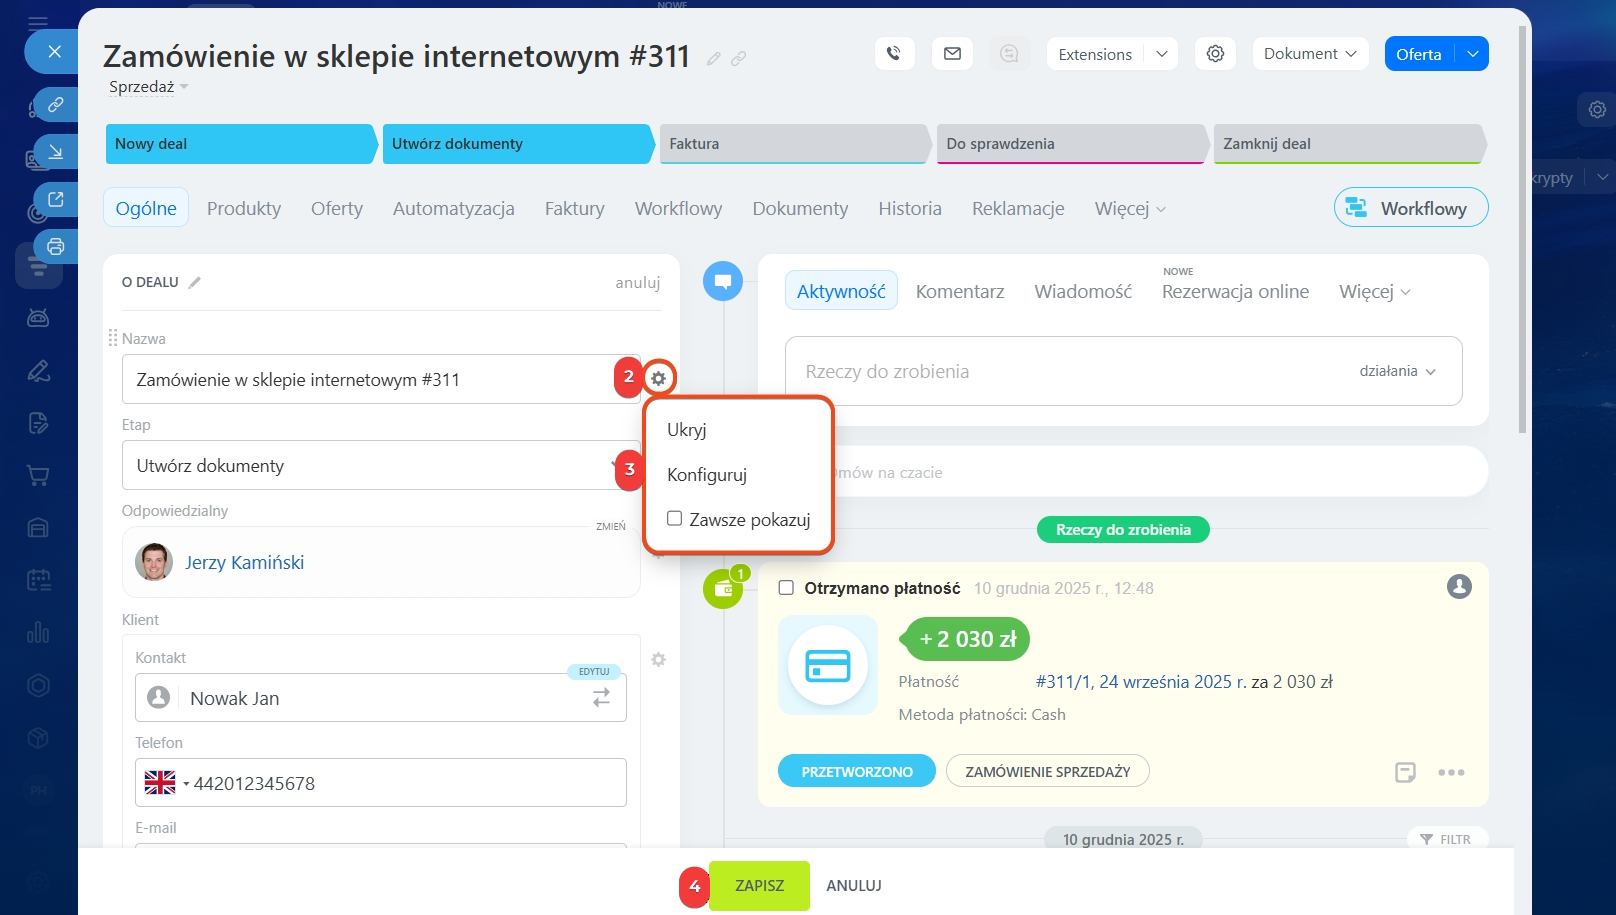Open the Jerzy Kamiński profile link
The height and width of the screenshot is (915, 1616).
click(244, 563)
